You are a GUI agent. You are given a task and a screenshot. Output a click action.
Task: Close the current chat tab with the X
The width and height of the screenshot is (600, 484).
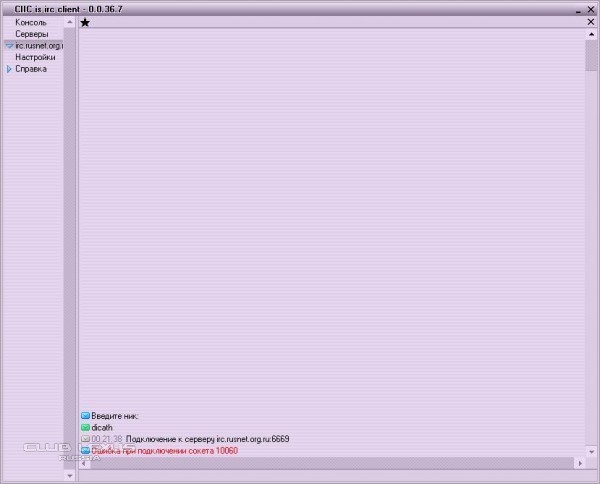click(590, 21)
